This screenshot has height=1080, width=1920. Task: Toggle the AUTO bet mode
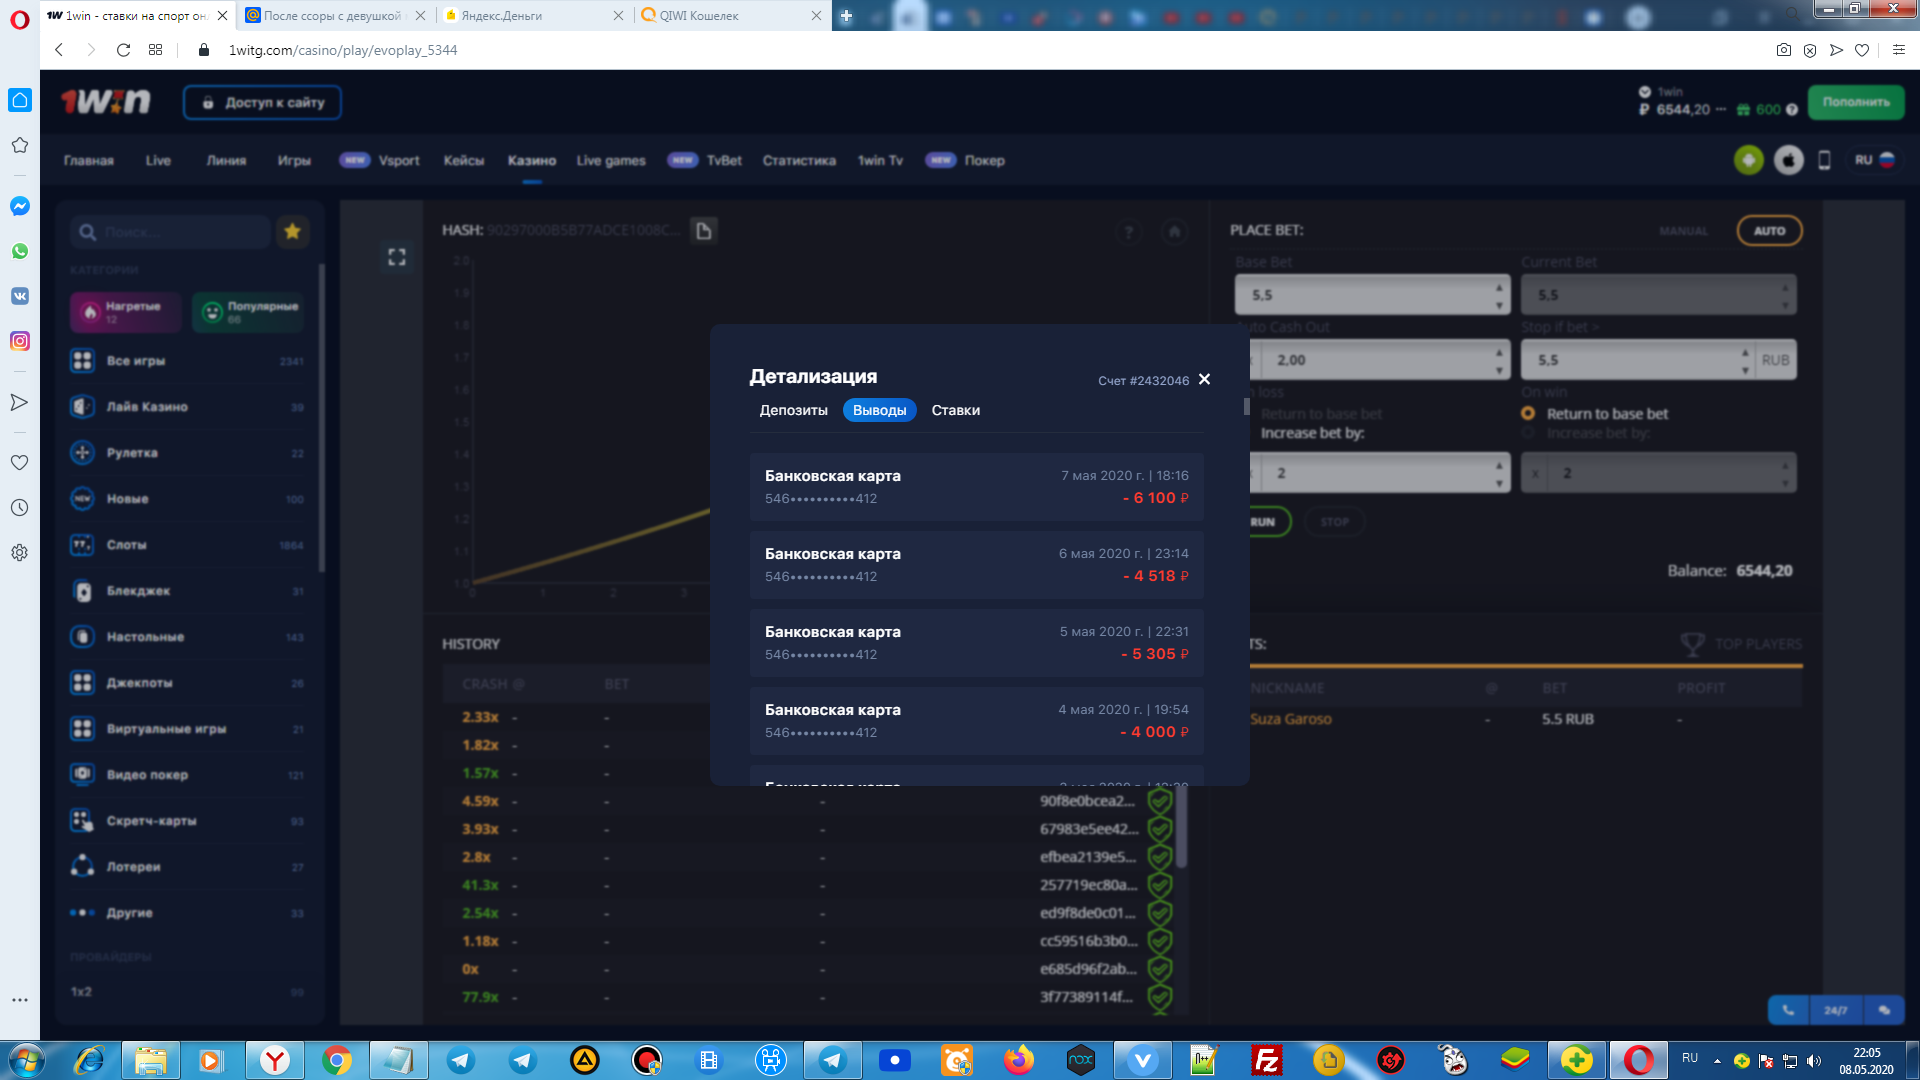[x=1769, y=231]
